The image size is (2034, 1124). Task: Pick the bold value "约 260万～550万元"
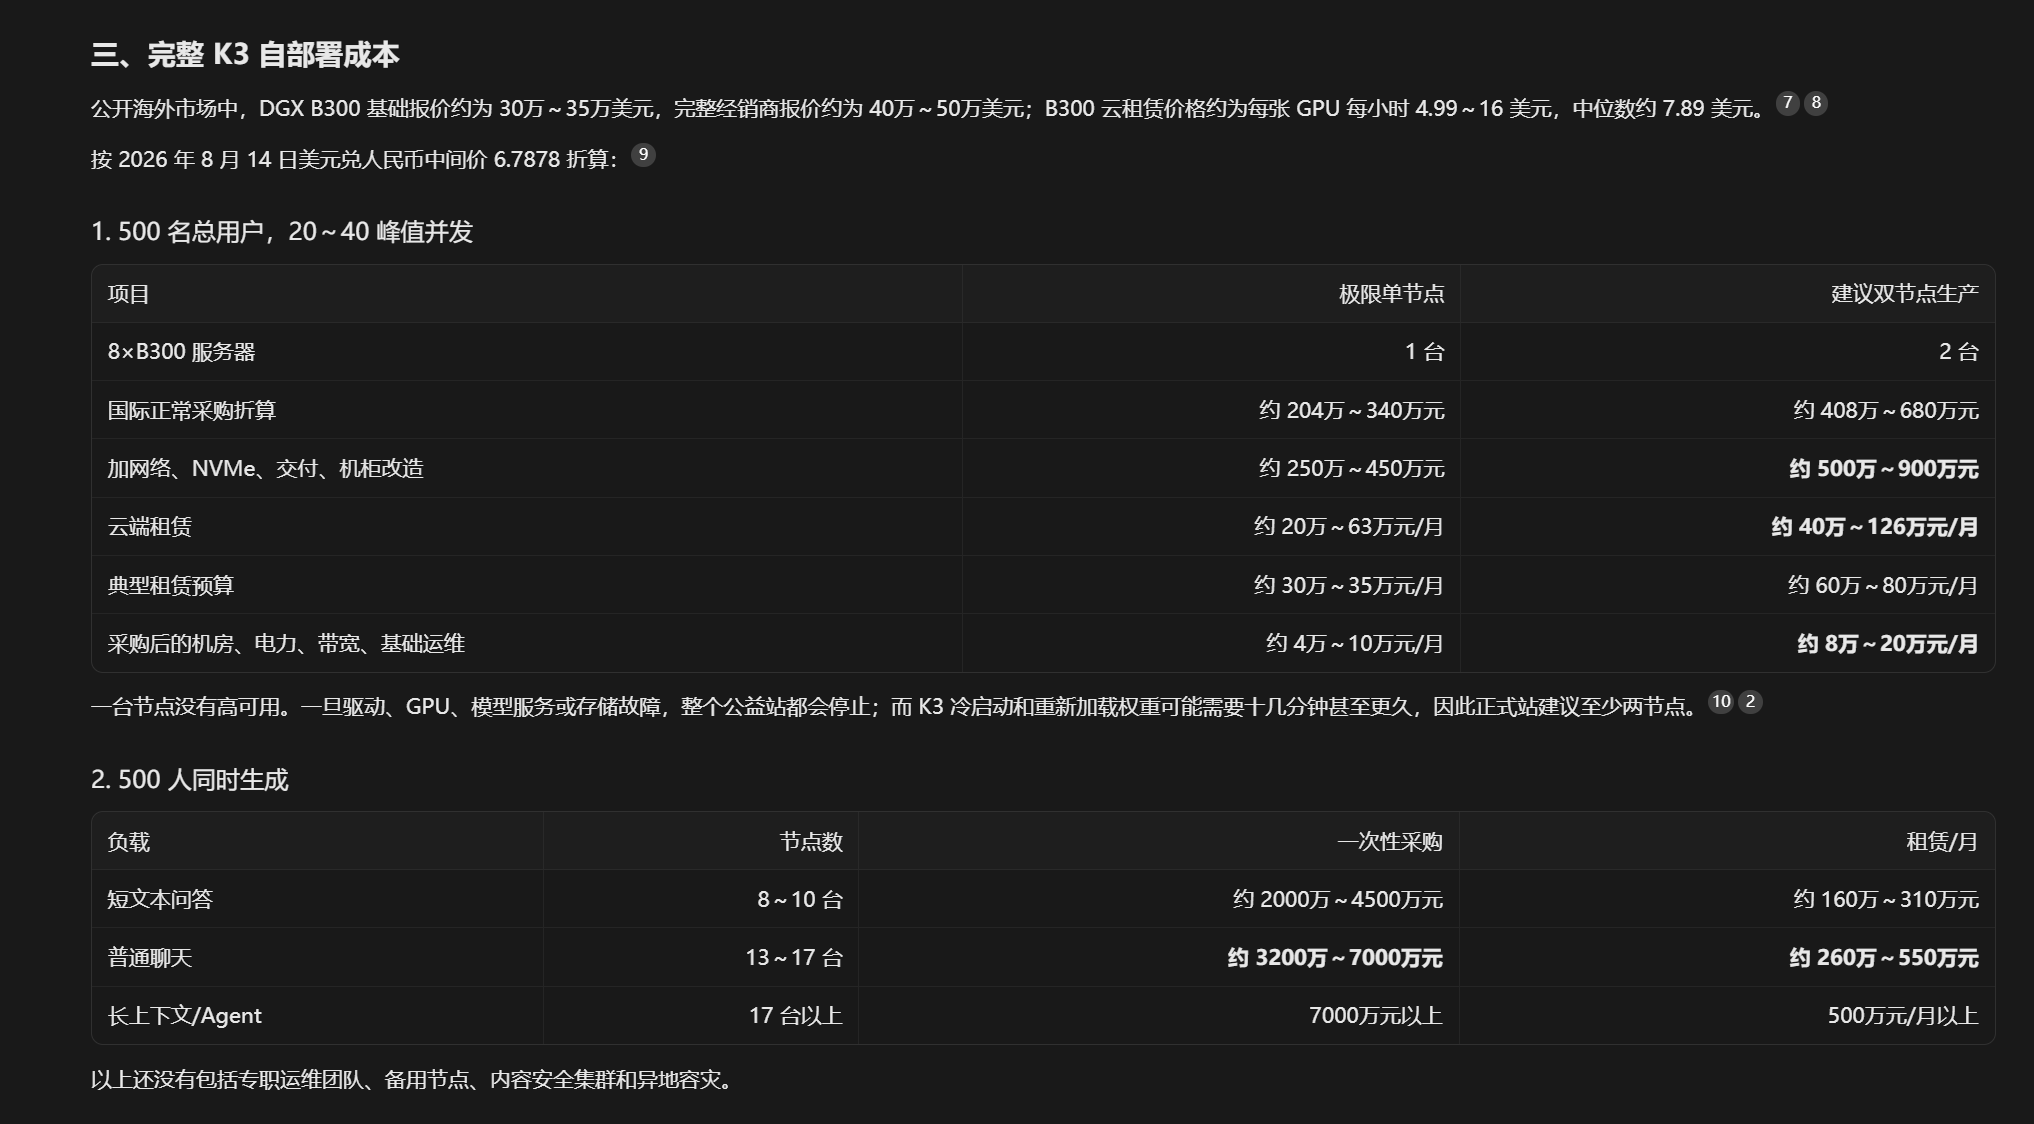coord(1884,958)
